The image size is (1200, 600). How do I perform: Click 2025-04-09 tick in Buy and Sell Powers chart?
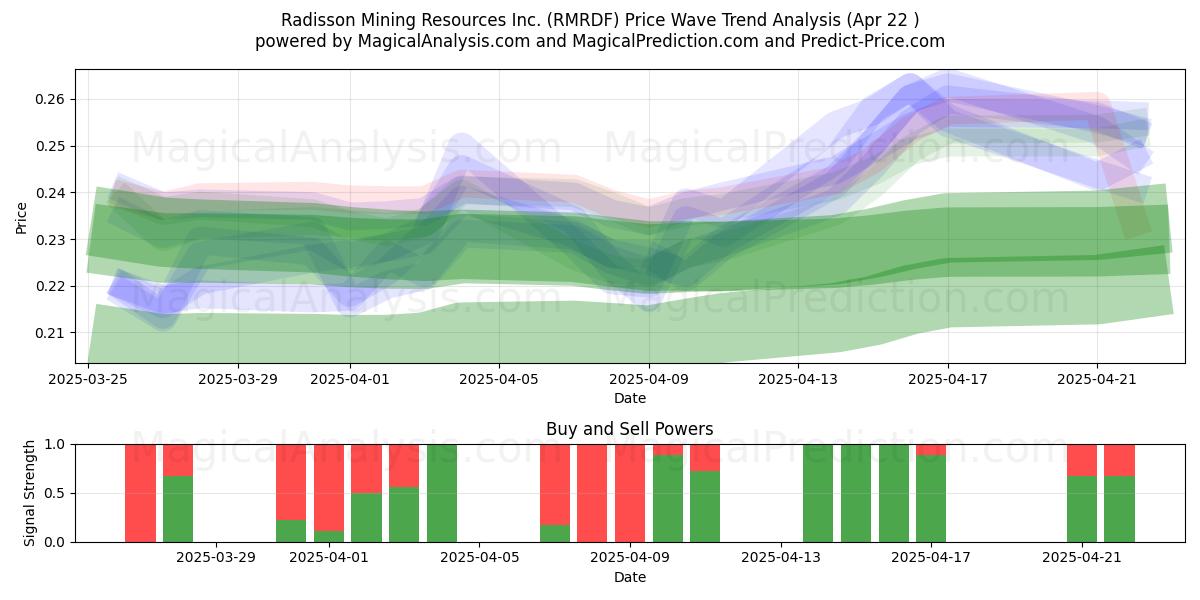631,558
